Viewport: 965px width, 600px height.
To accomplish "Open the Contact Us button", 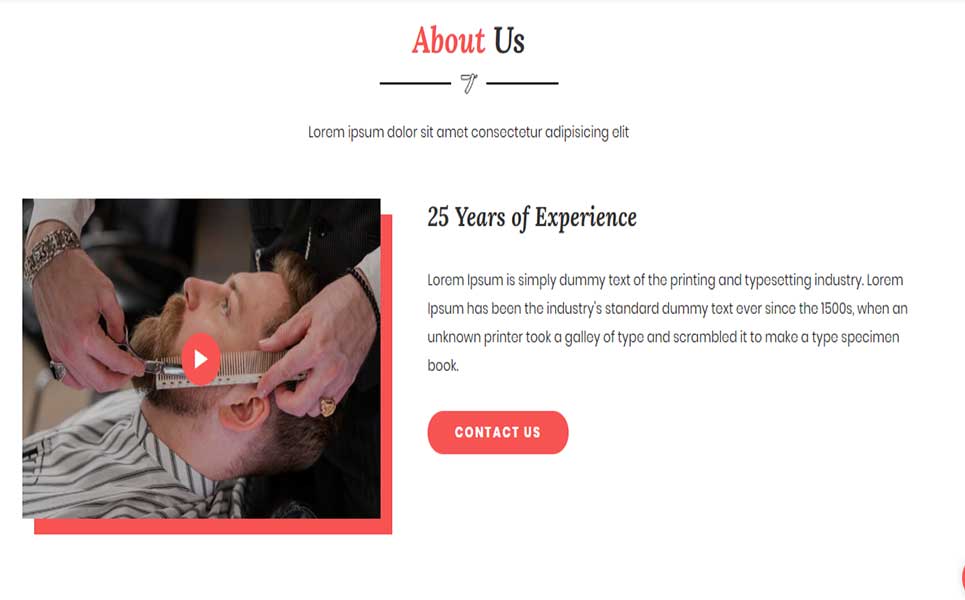I will pos(497,433).
